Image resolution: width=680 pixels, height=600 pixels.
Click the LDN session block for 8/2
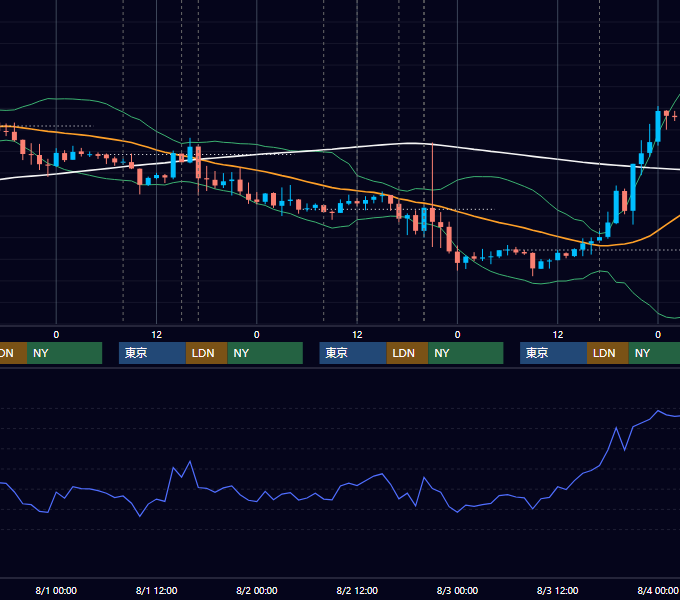pyautogui.click(x=407, y=353)
